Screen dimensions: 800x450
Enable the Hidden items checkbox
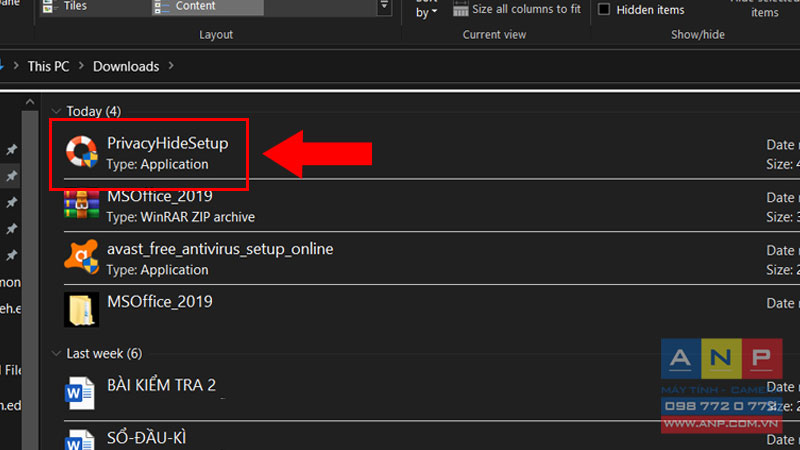604,9
